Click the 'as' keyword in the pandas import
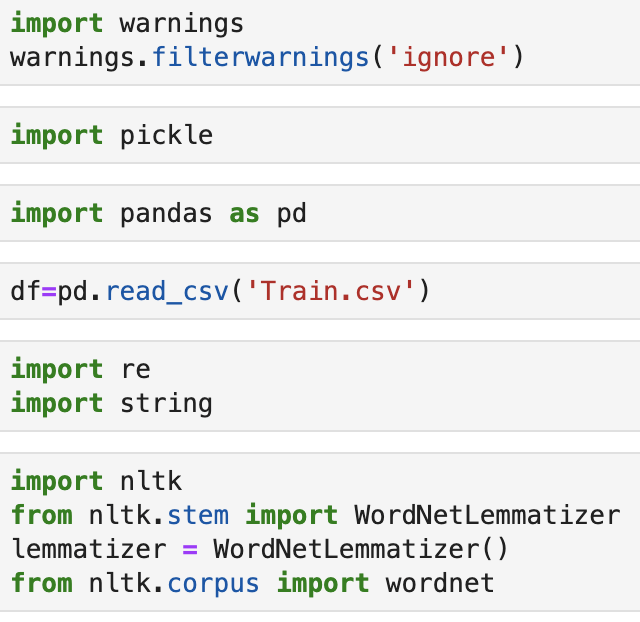 244,213
